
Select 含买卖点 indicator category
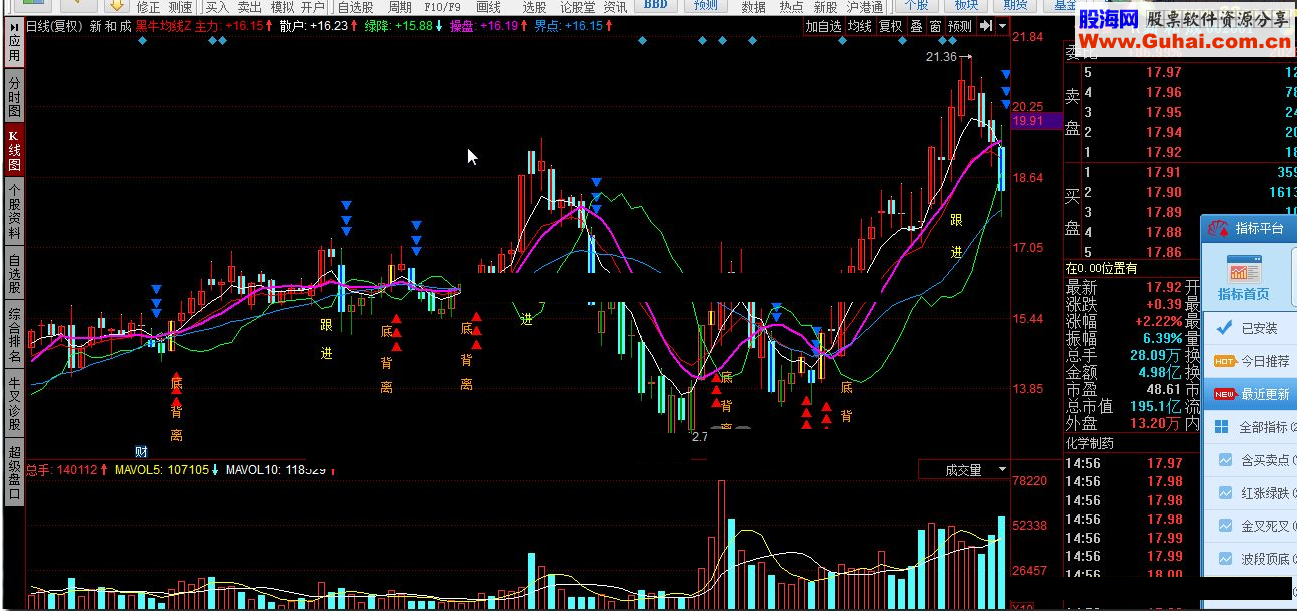click(x=1250, y=460)
